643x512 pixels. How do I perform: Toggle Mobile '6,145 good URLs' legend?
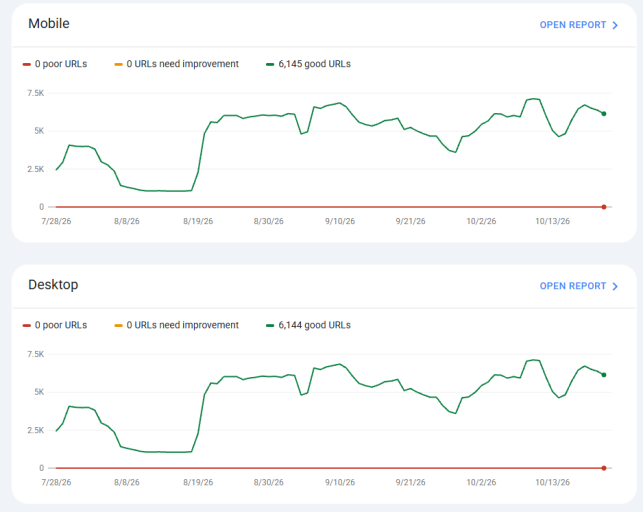point(308,64)
